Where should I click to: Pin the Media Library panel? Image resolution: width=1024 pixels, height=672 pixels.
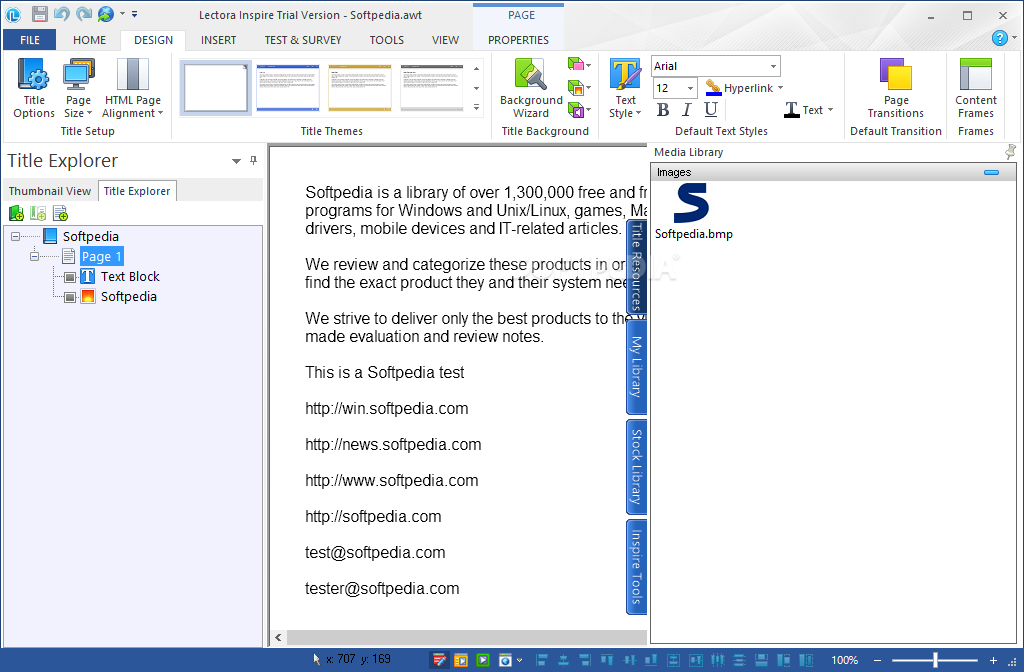[1010, 152]
